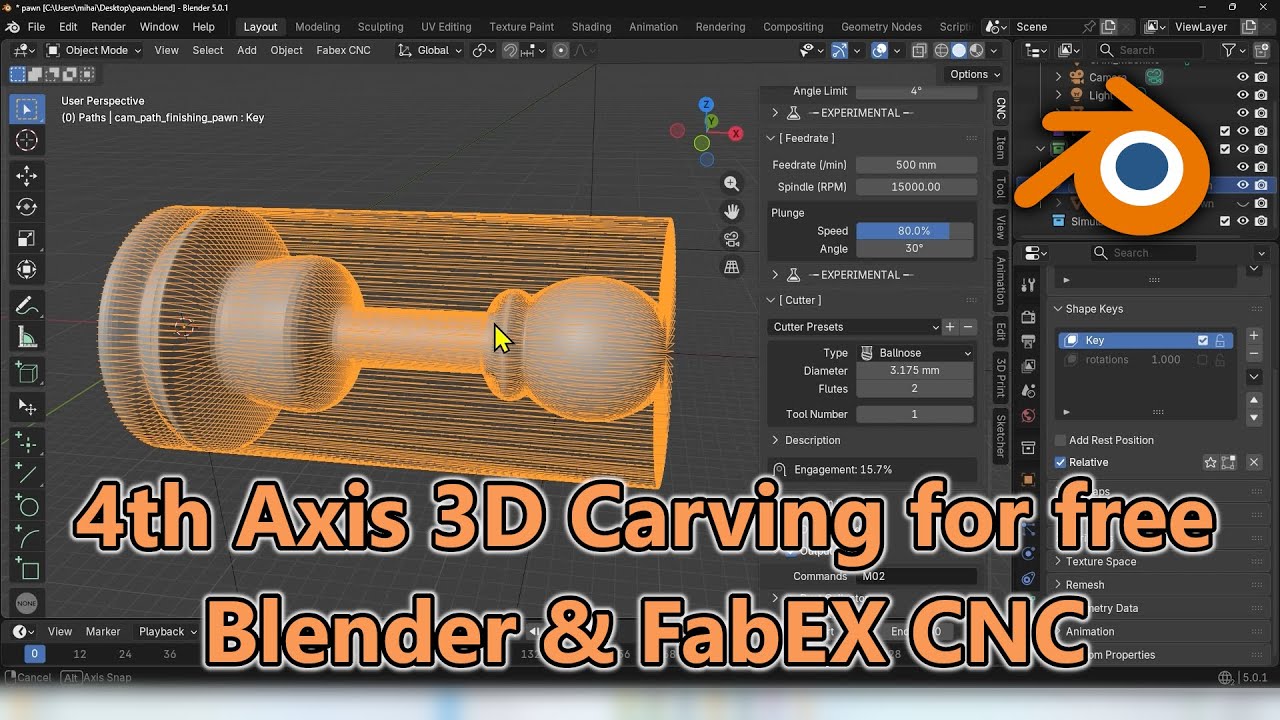Click the viewport zoom magnifier icon
The image size is (1280, 720).
(x=732, y=183)
